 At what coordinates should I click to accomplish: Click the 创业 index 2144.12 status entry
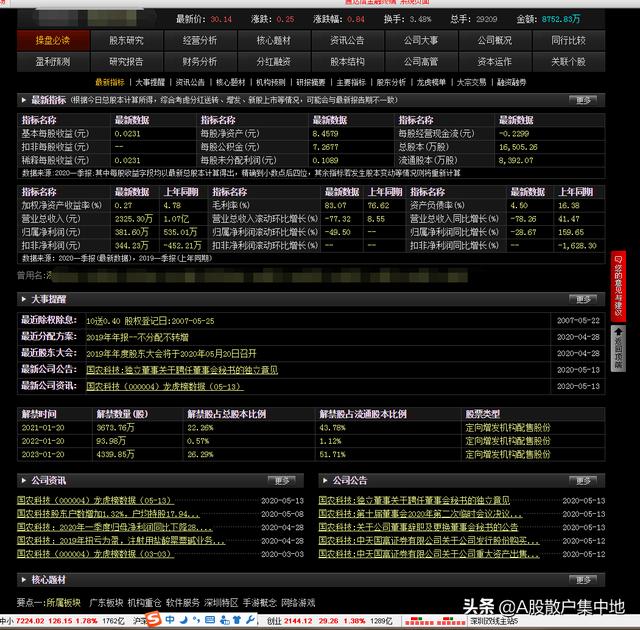330,621
